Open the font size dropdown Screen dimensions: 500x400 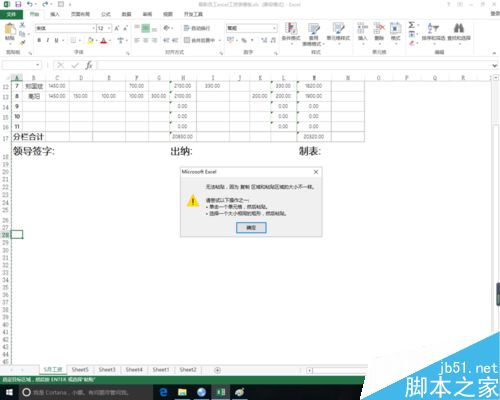pyautogui.click(x=109, y=28)
